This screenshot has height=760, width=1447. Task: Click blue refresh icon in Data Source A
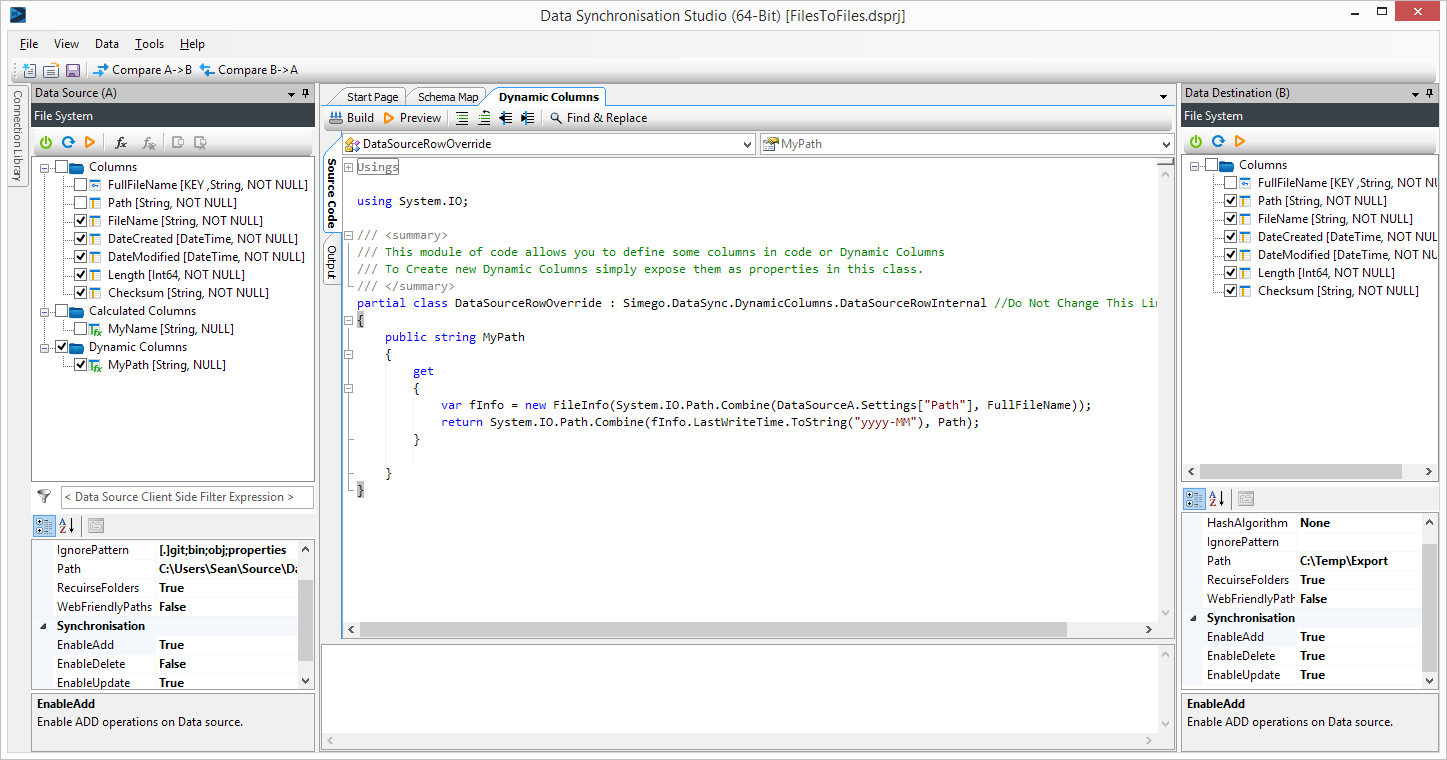pyautogui.click(x=68, y=143)
